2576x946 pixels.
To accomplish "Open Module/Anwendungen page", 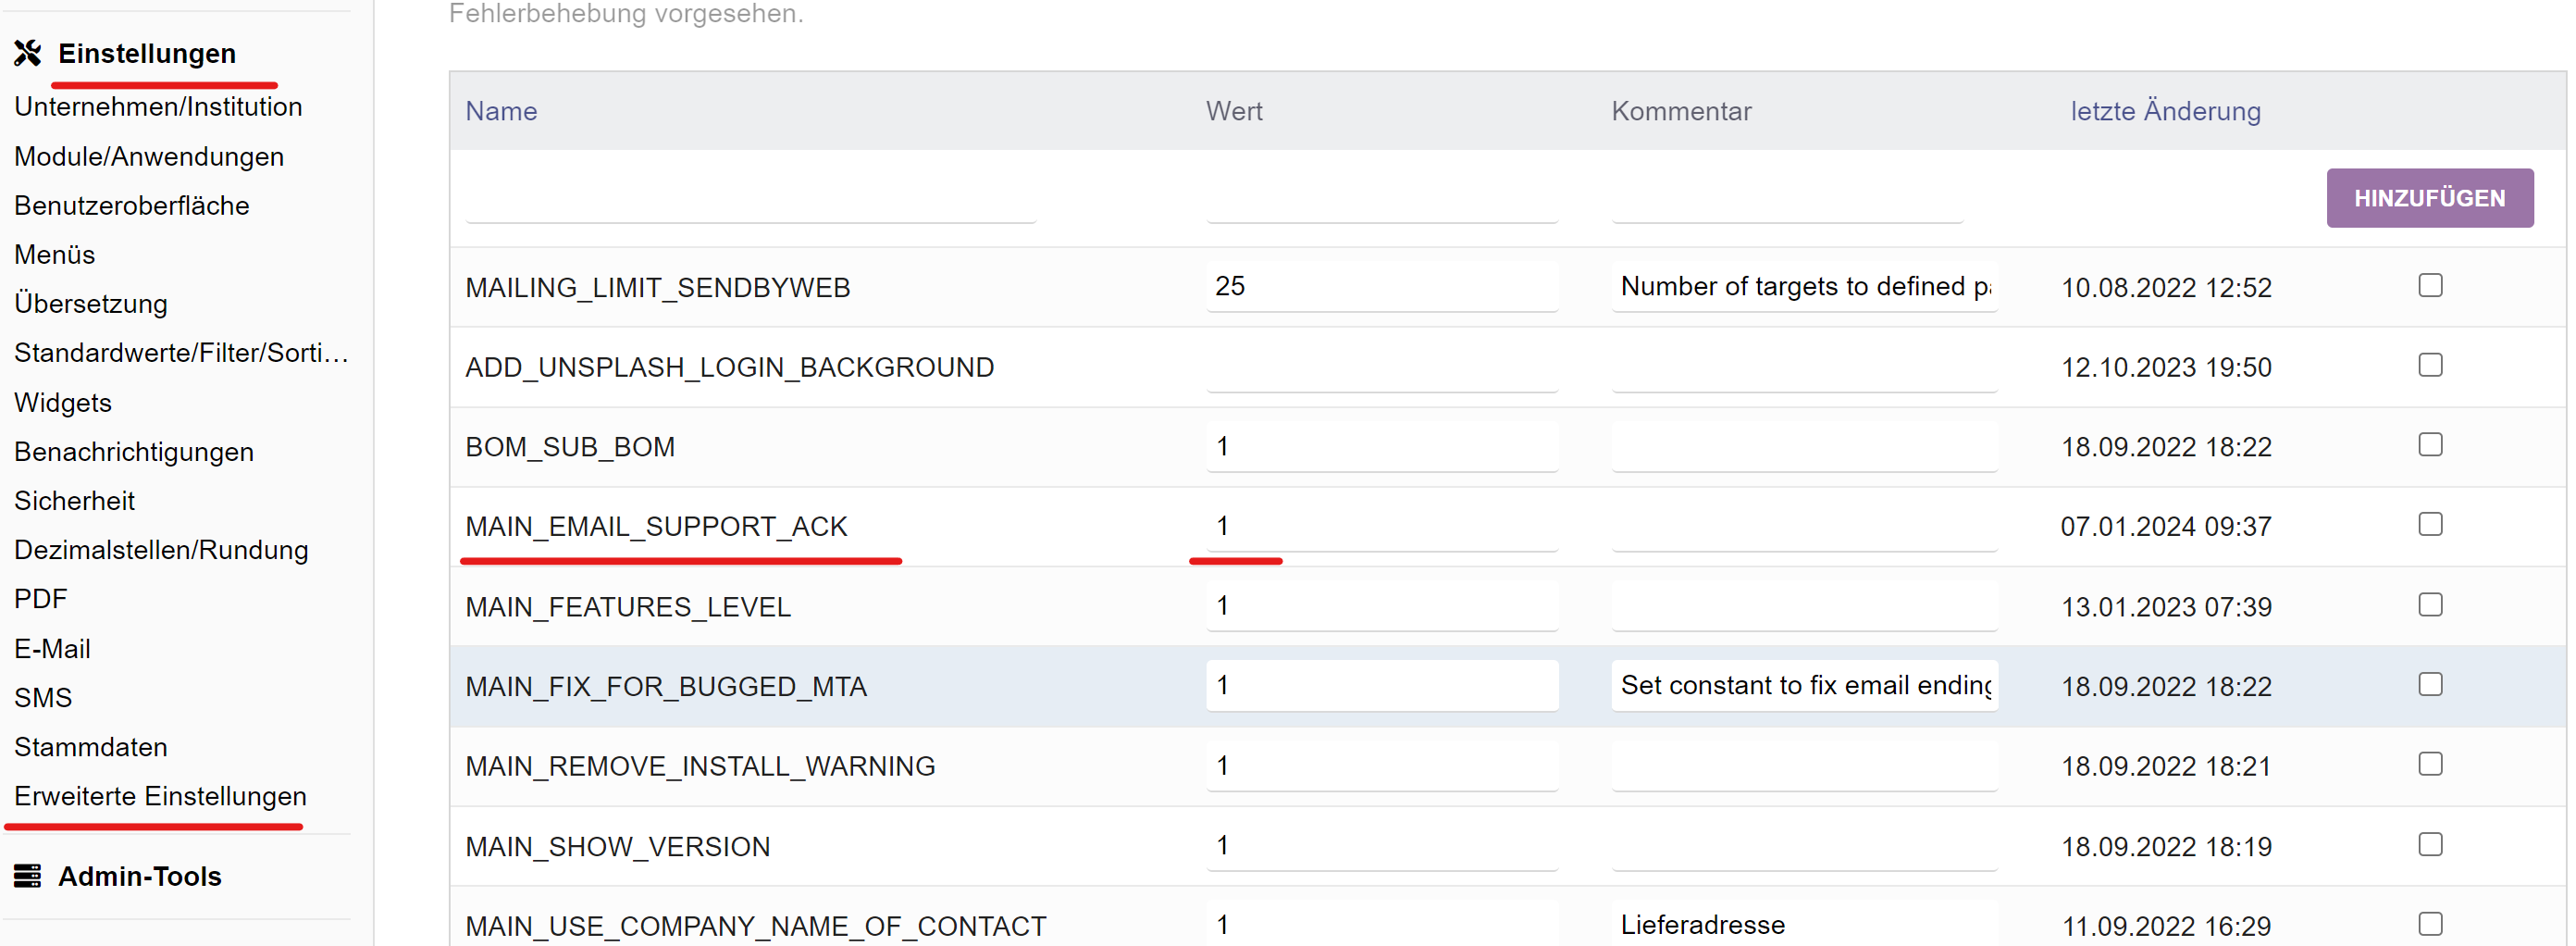I will [x=149, y=157].
